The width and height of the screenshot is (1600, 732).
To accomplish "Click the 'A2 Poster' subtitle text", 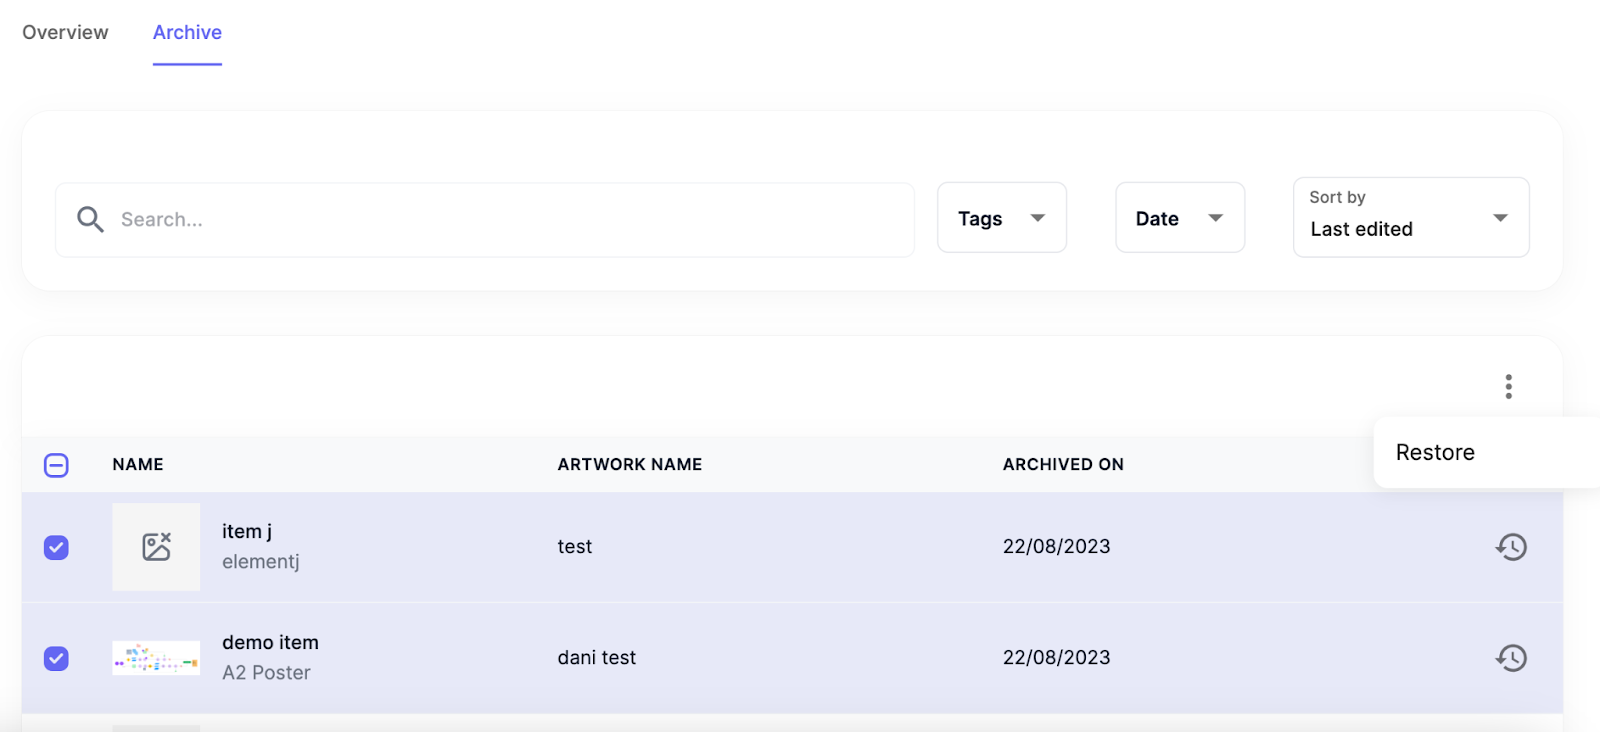I will point(266,673).
